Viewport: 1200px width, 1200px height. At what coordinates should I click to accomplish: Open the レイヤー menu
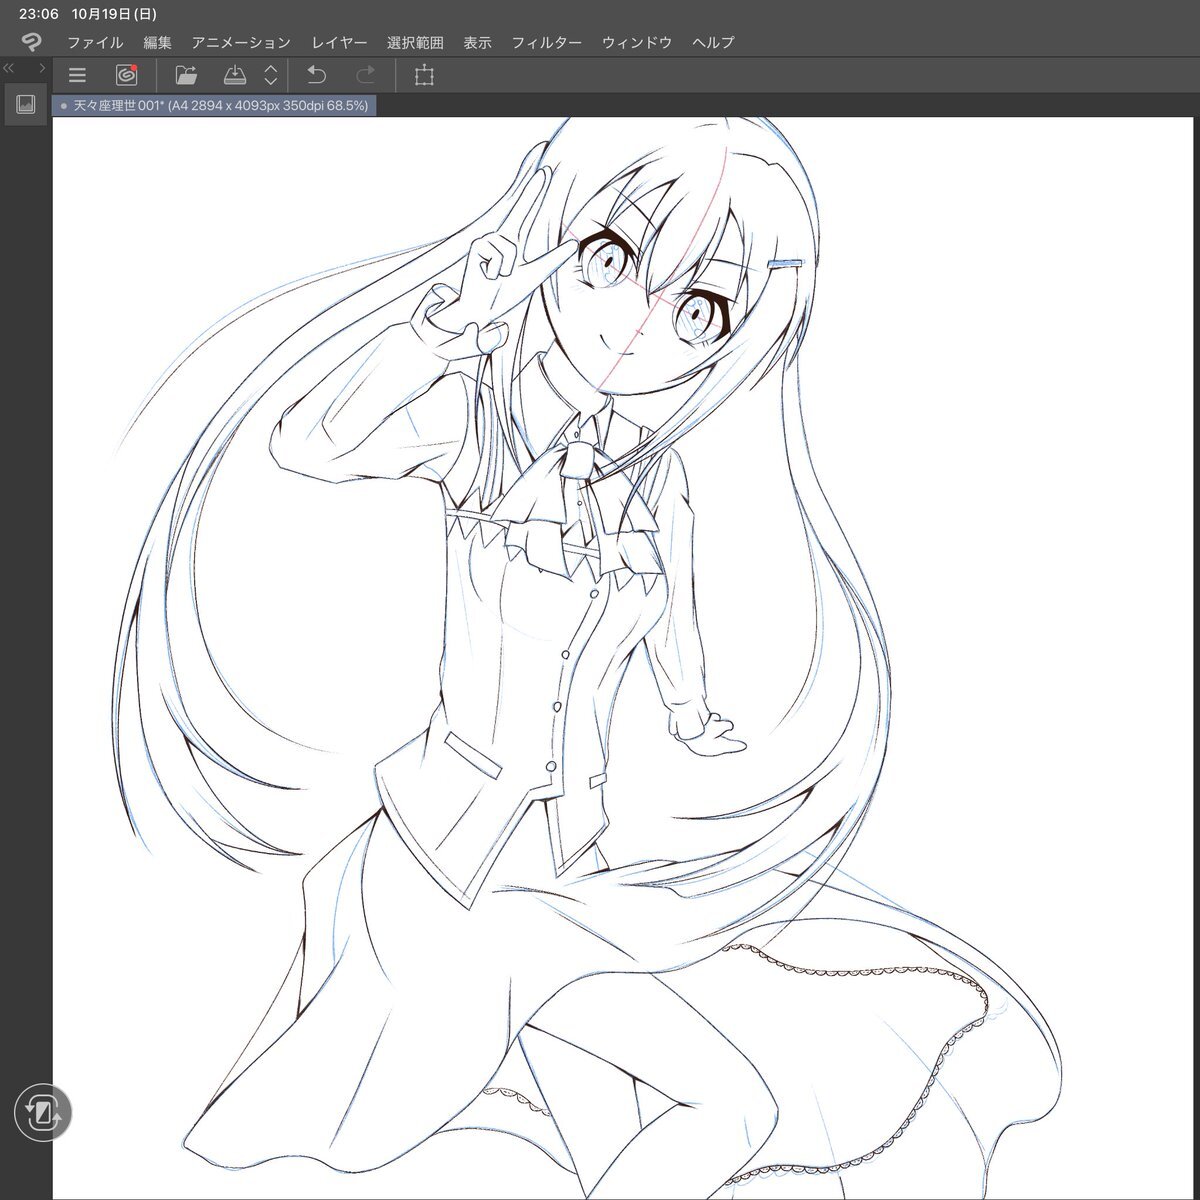click(339, 42)
